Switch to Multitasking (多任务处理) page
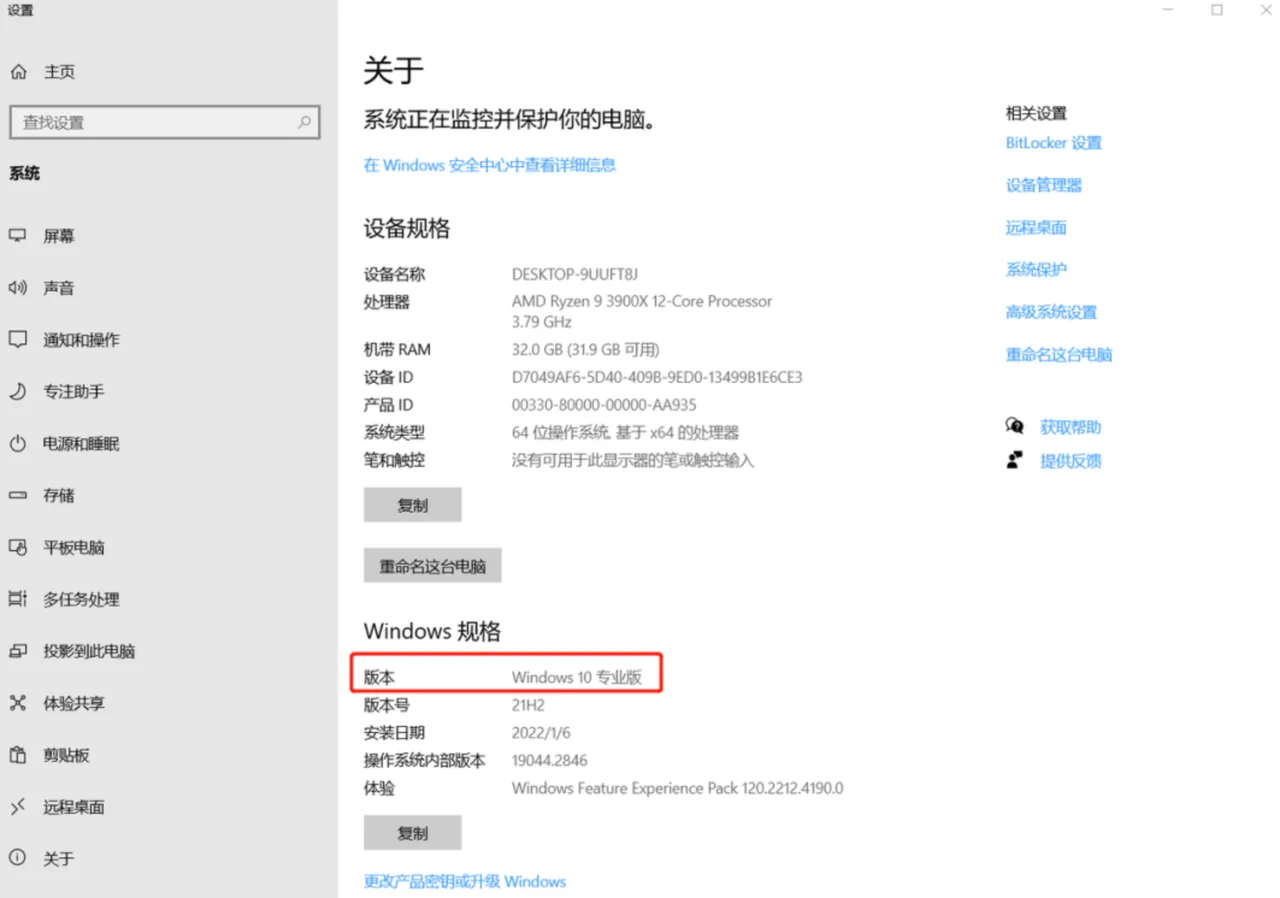This screenshot has width=1280, height=898. 81,600
